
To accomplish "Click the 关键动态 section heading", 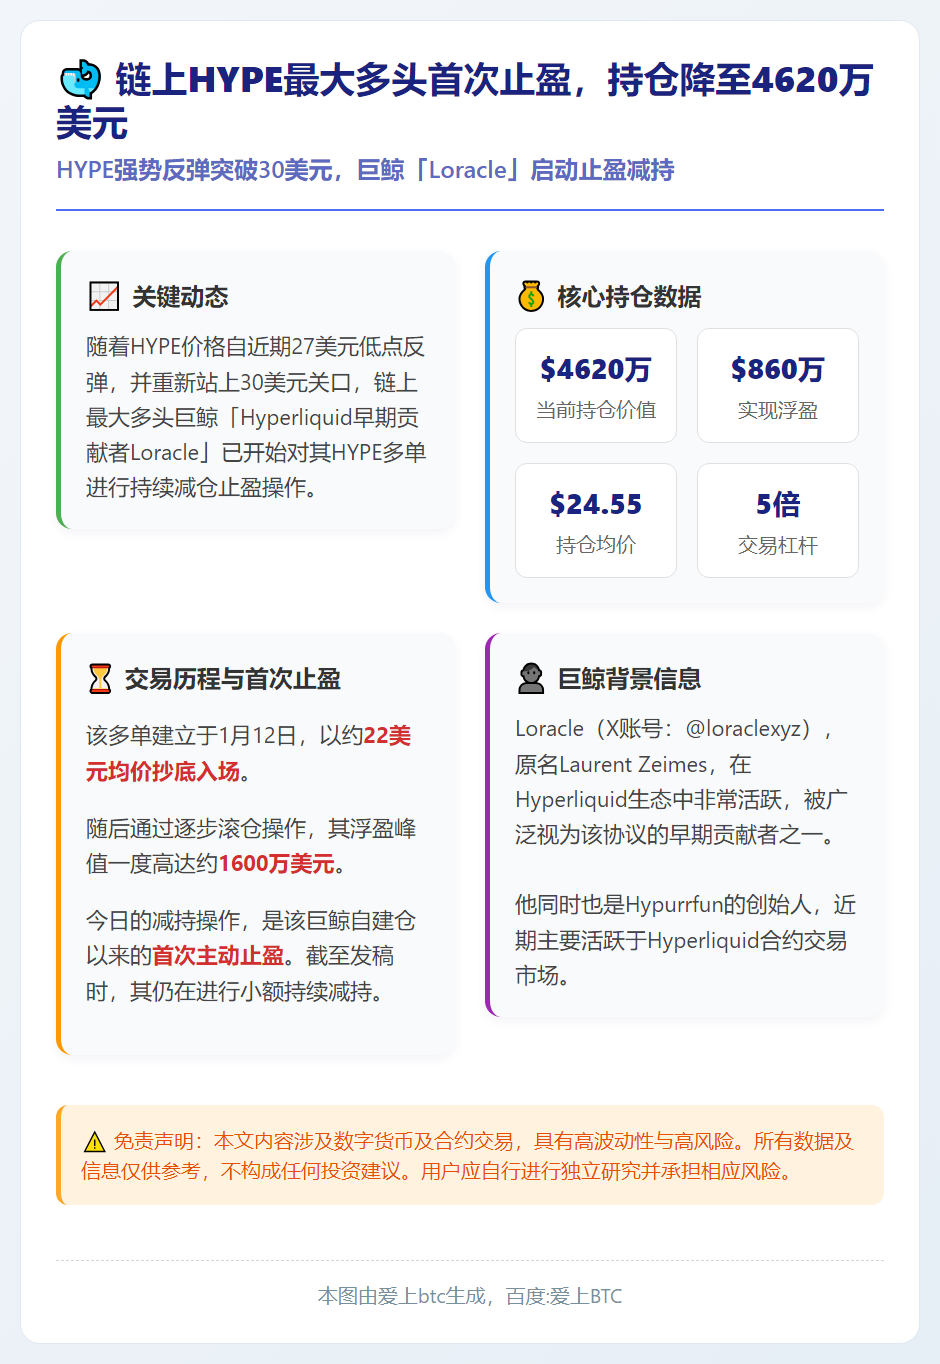I will click(x=180, y=297).
